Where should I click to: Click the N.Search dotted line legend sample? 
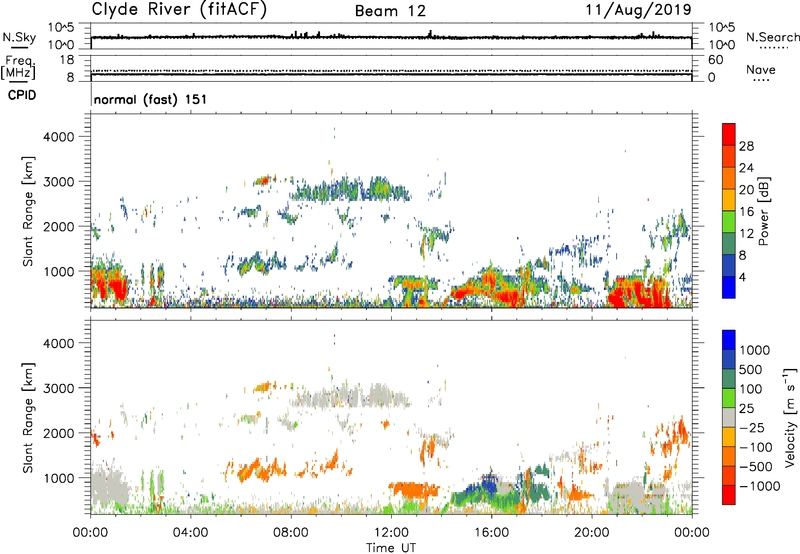click(x=774, y=48)
